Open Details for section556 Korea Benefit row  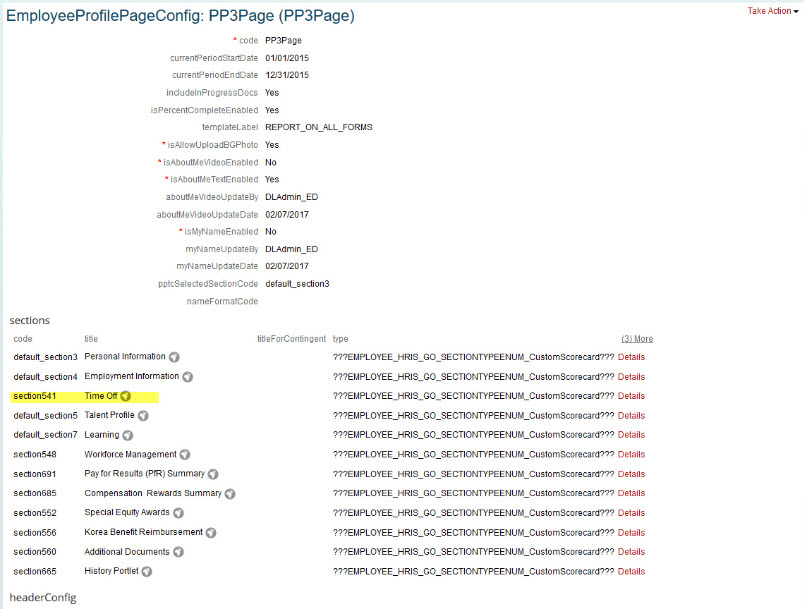tap(631, 533)
